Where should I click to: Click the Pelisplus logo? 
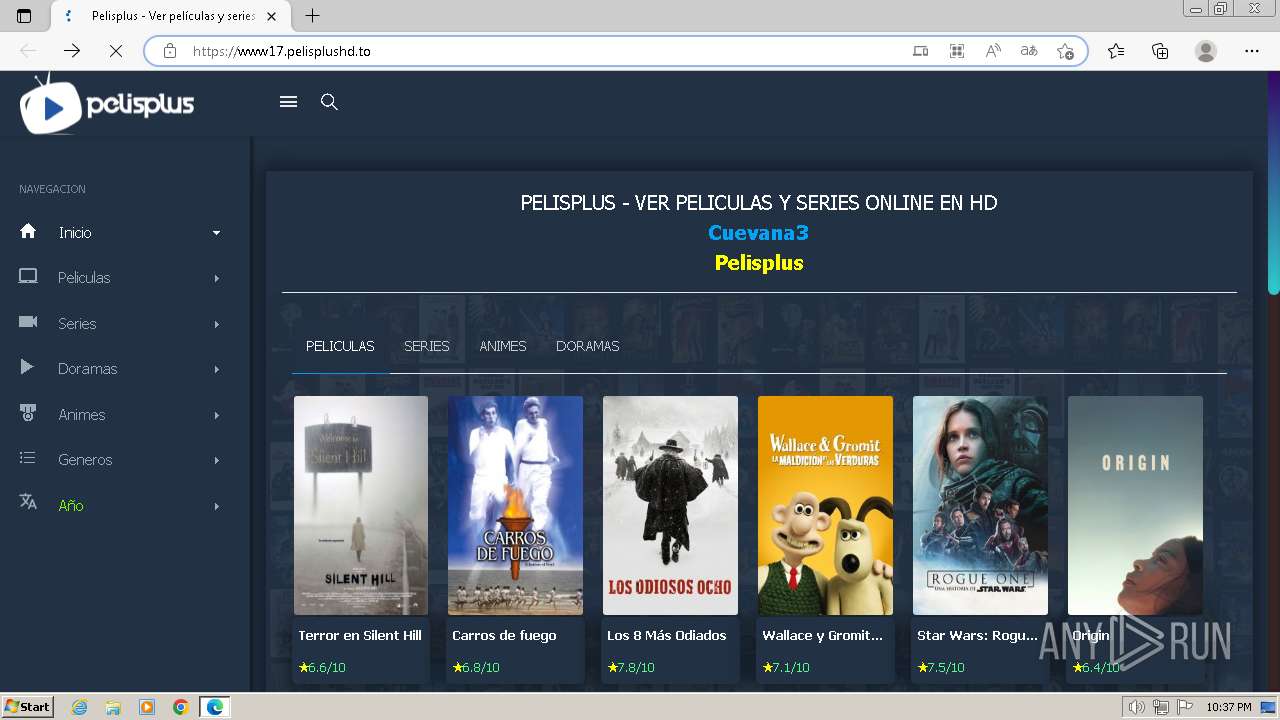click(107, 104)
